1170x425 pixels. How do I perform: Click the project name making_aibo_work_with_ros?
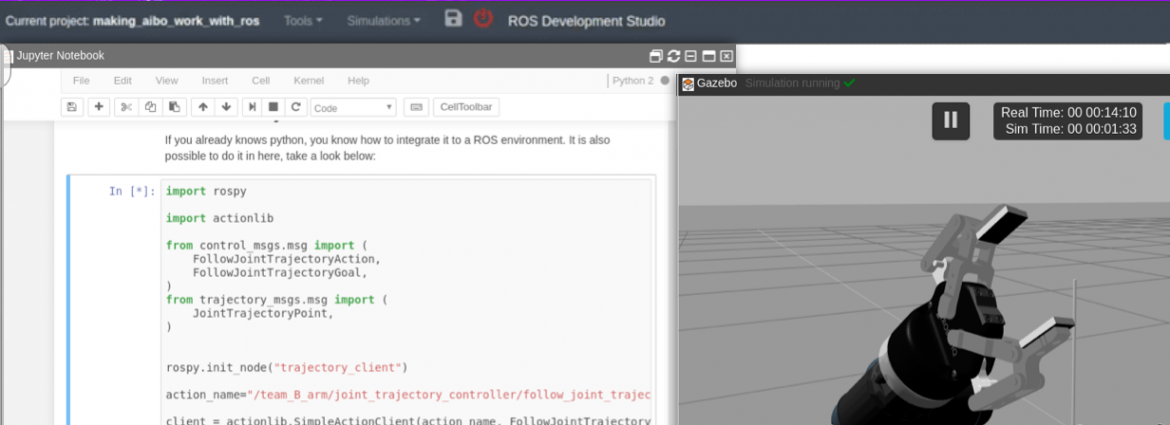coord(176,21)
